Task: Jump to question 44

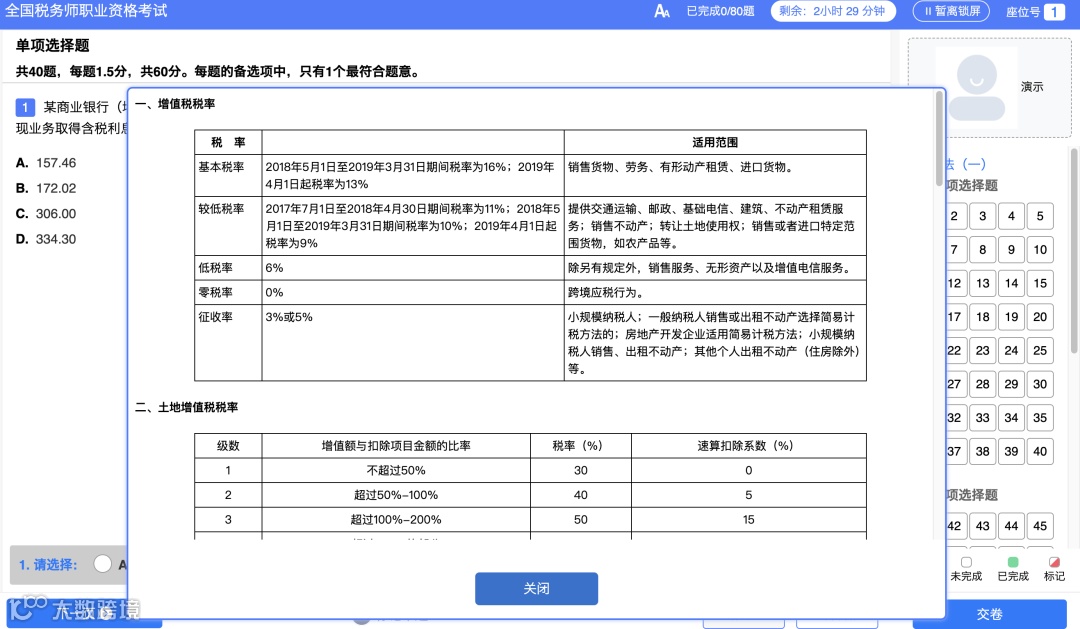Action: tap(1011, 526)
